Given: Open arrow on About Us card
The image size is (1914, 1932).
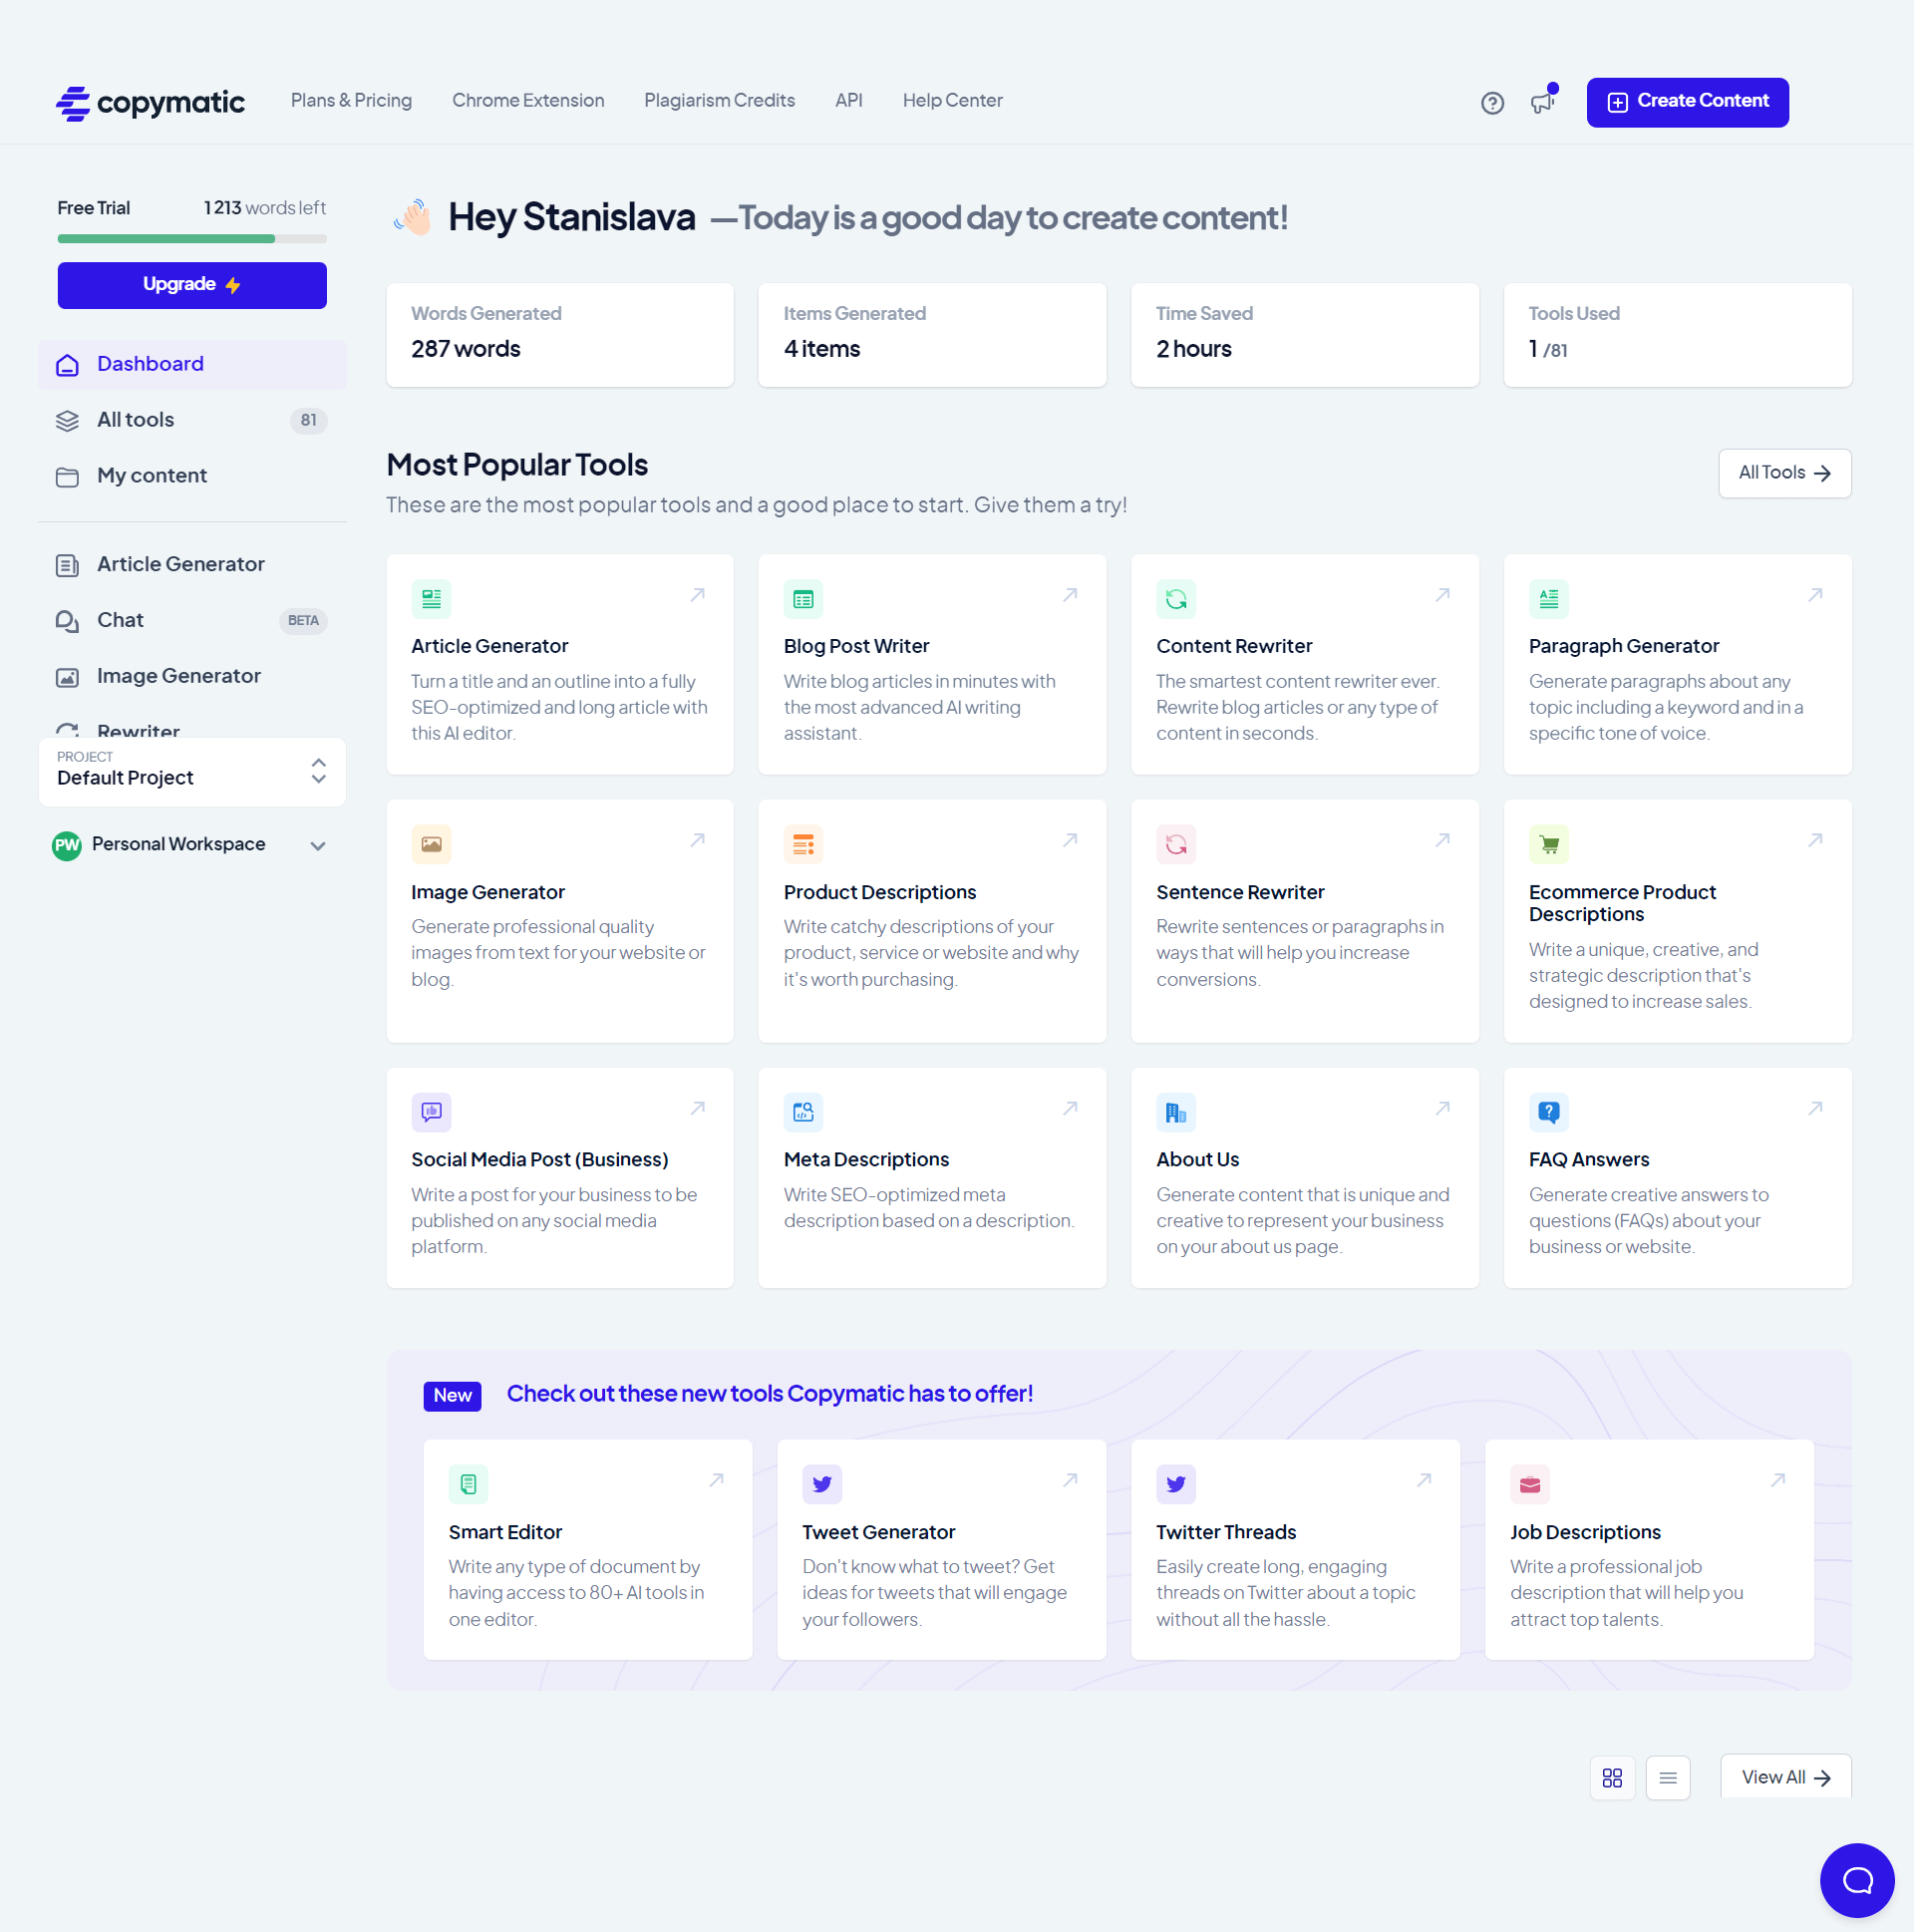Looking at the screenshot, I should [x=1443, y=1108].
